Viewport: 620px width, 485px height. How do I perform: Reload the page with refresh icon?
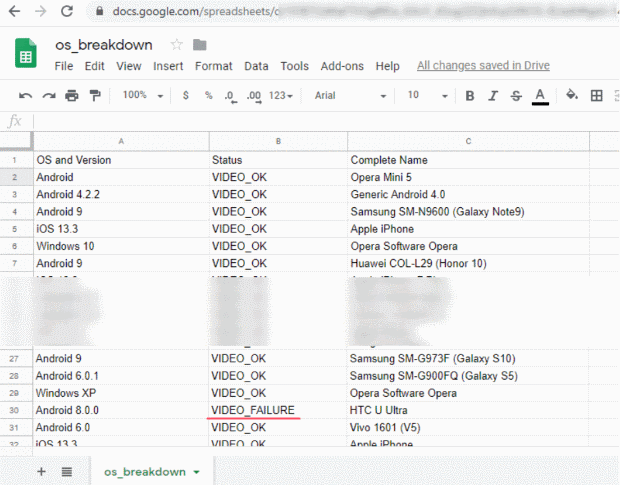coord(67,11)
